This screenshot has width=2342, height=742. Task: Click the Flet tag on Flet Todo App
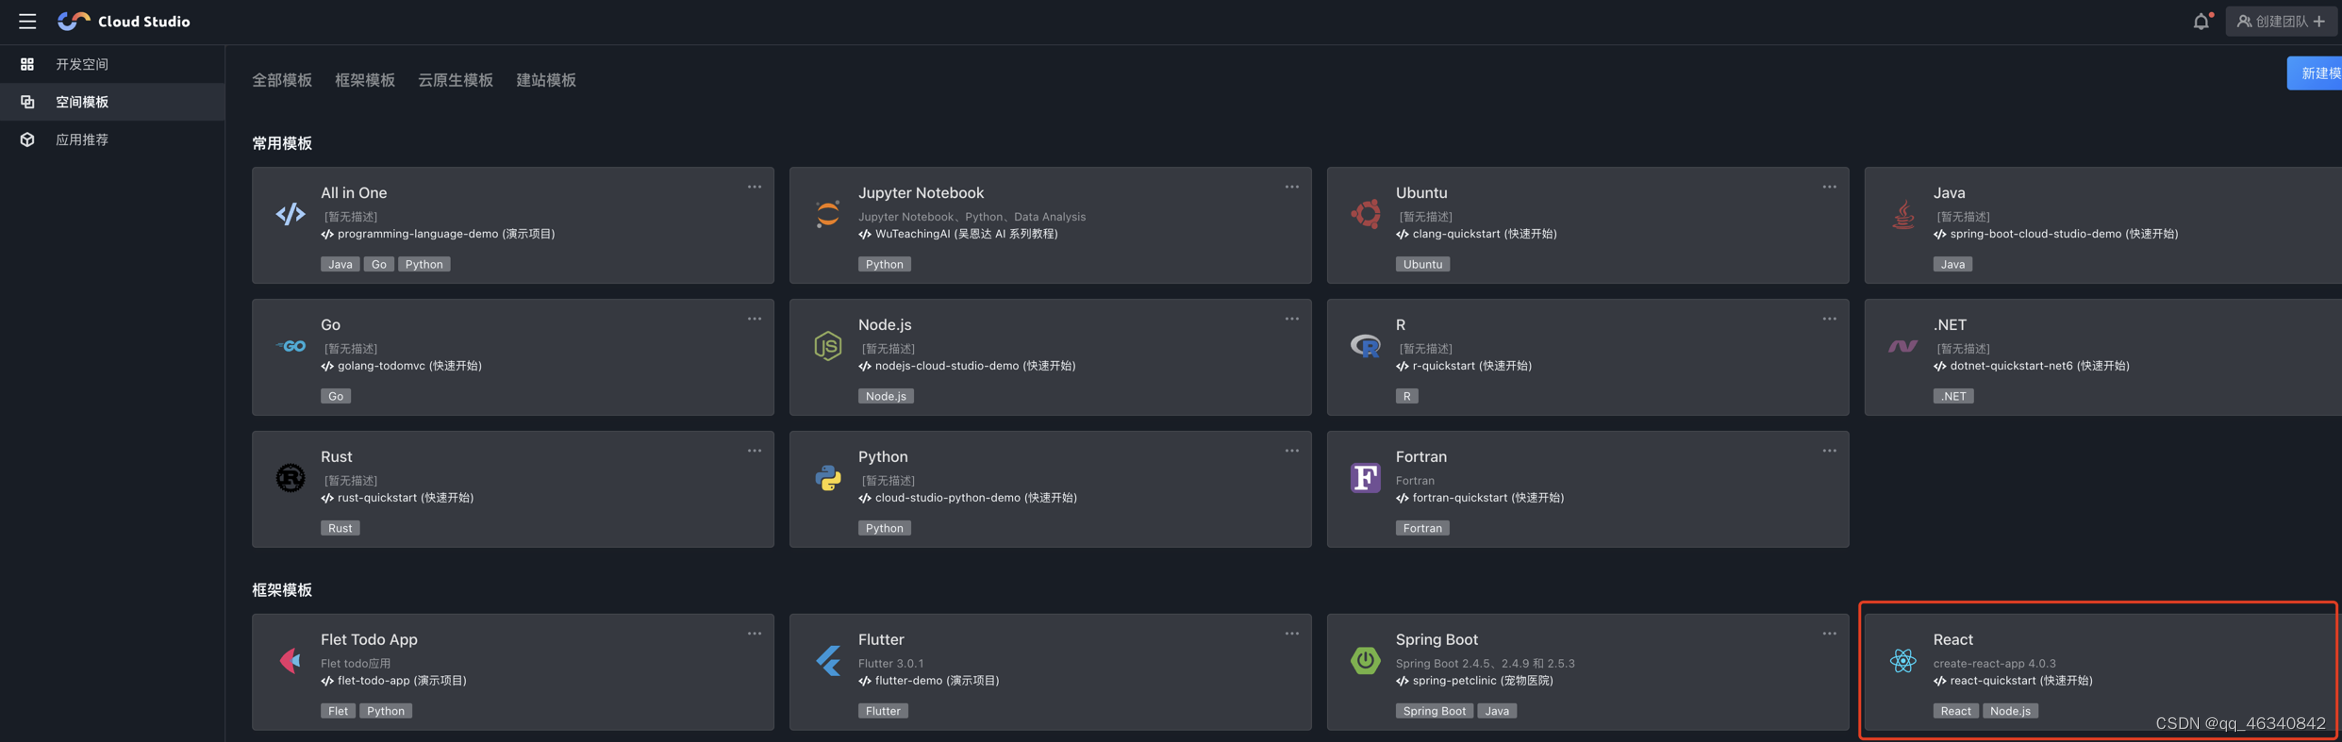click(338, 711)
